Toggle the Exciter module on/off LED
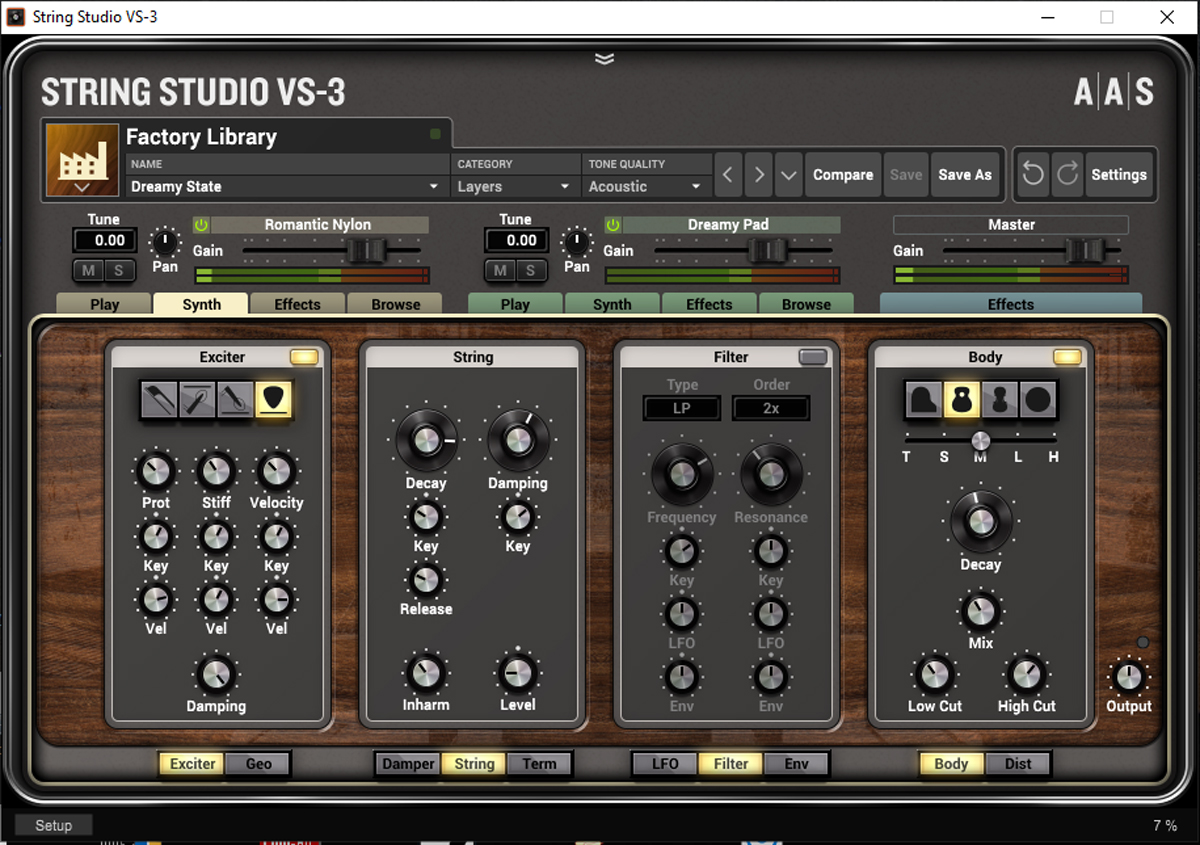 304,357
